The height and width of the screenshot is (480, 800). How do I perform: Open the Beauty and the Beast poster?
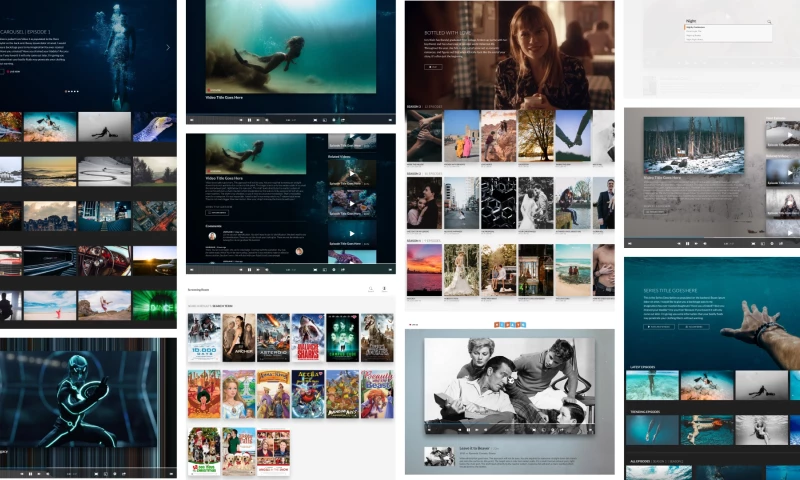click(377, 394)
